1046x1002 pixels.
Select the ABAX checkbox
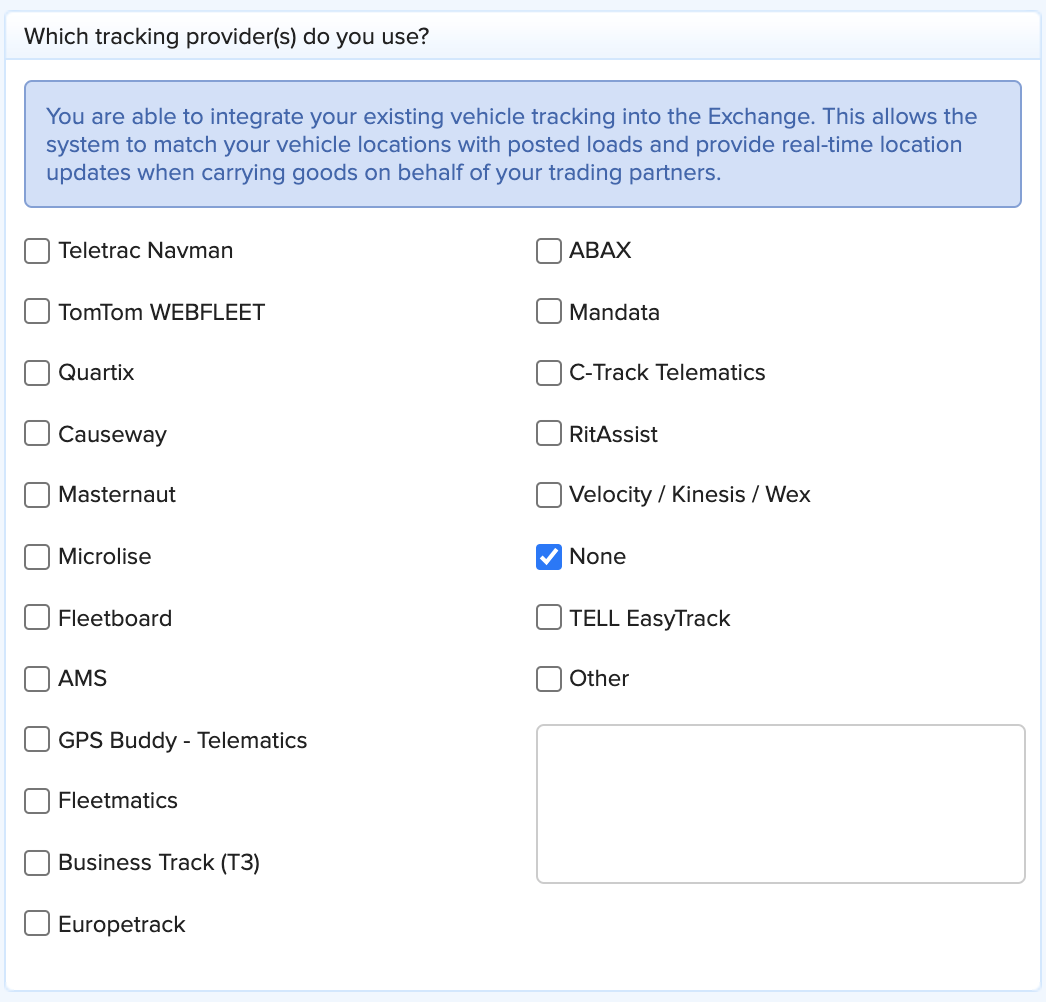point(548,251)
